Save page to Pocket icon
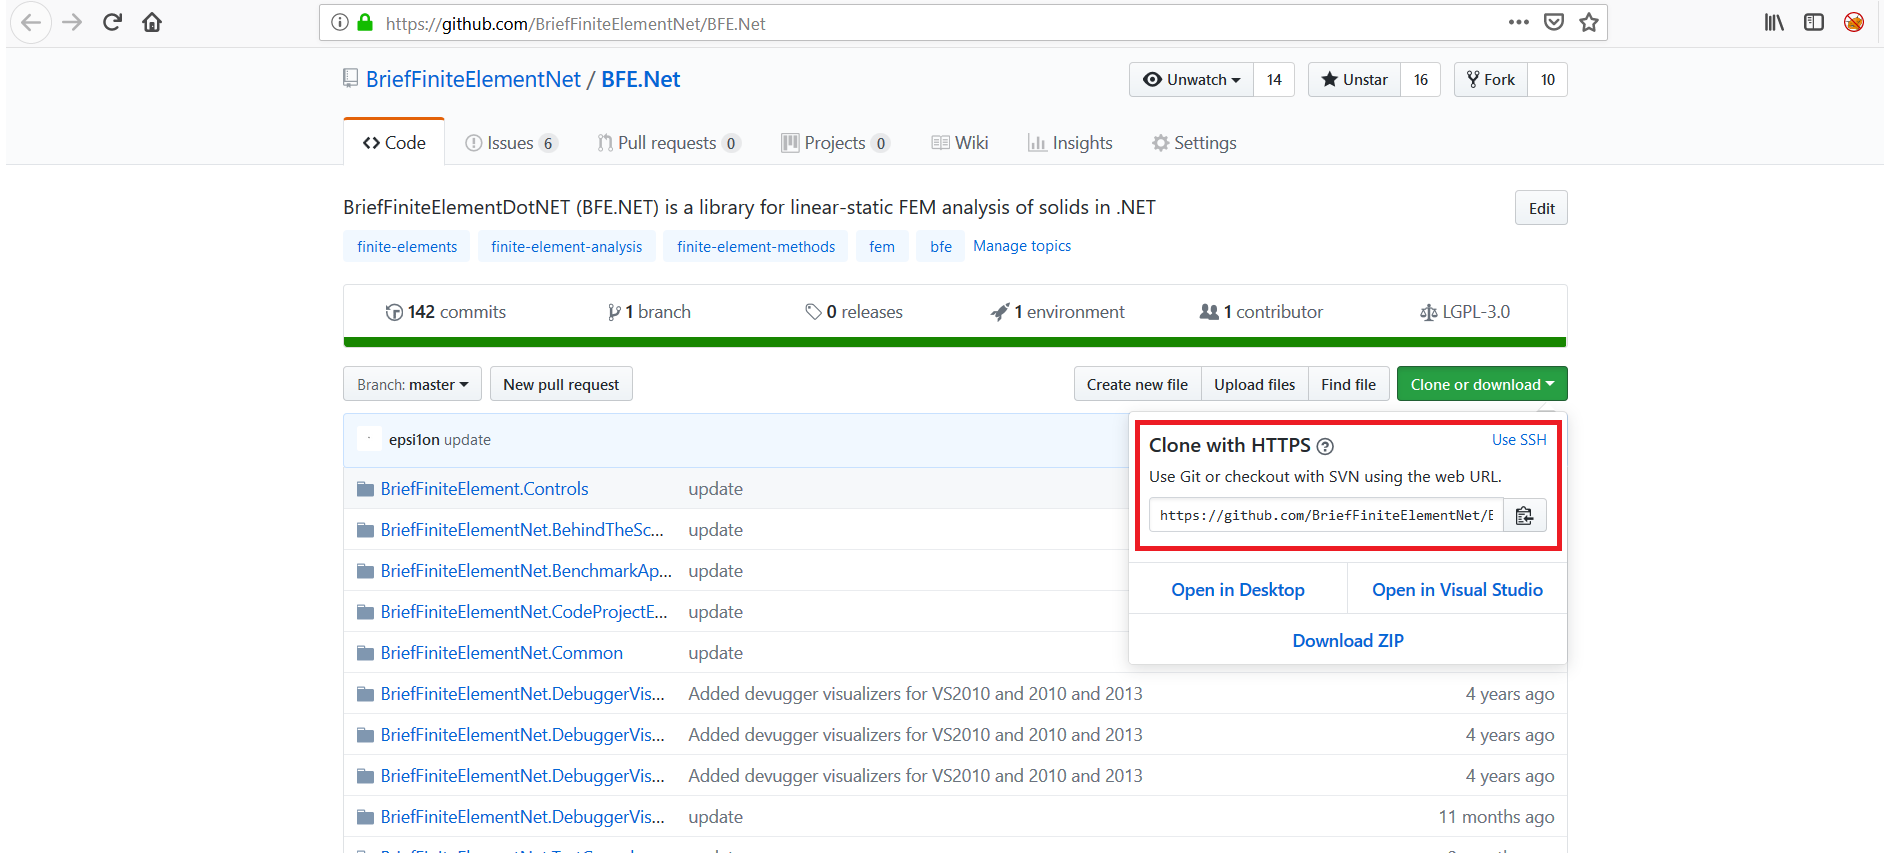The height and width of the screenshot is (853, 1884). 1554,22
